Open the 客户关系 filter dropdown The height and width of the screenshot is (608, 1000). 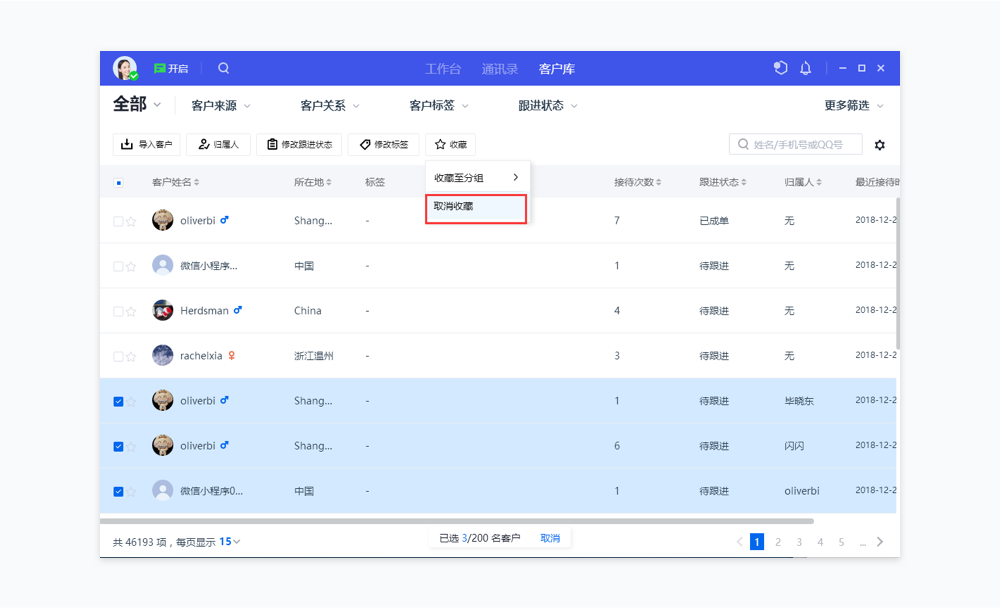click(x=330, y=105)
